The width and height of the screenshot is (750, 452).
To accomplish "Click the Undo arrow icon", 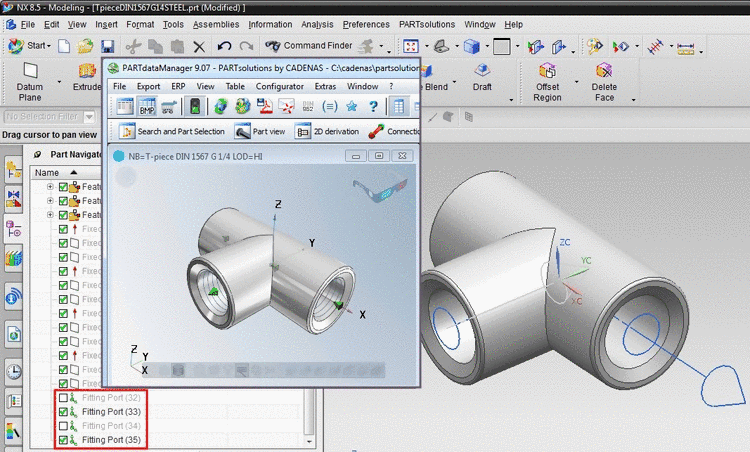I will click(x=224, y=46).
